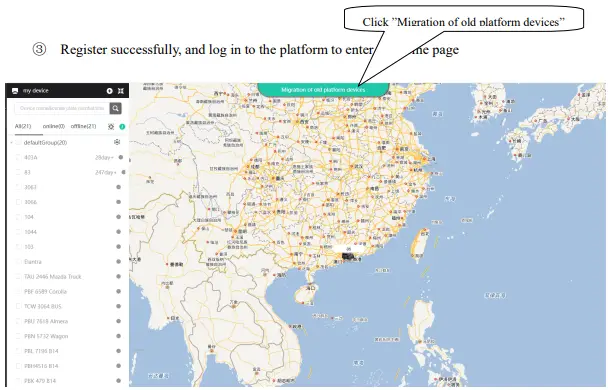
Task: Click the magnifier search button
Action: point(116,108)
